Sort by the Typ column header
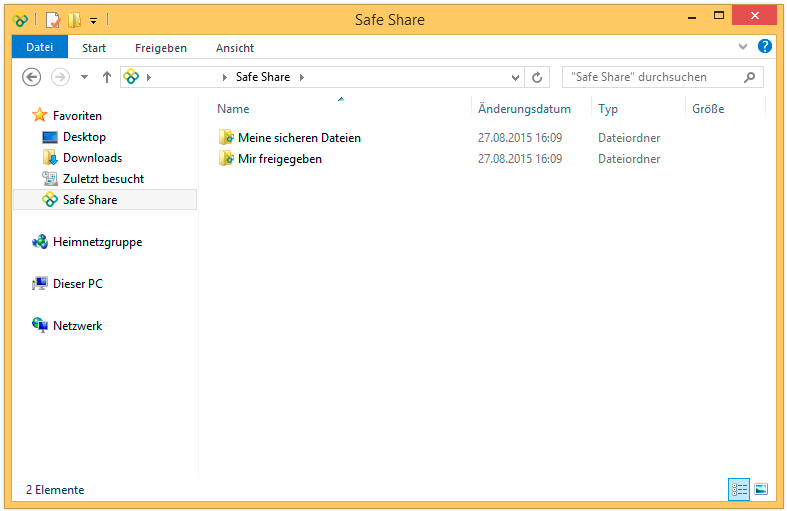Image resolution: width=787 pixels, height=511 pixels. point(608,109)
